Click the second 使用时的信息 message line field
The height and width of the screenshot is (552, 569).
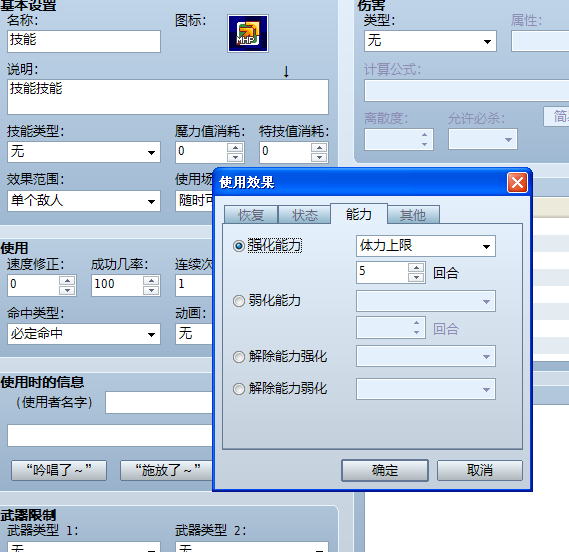click(110, 435)
